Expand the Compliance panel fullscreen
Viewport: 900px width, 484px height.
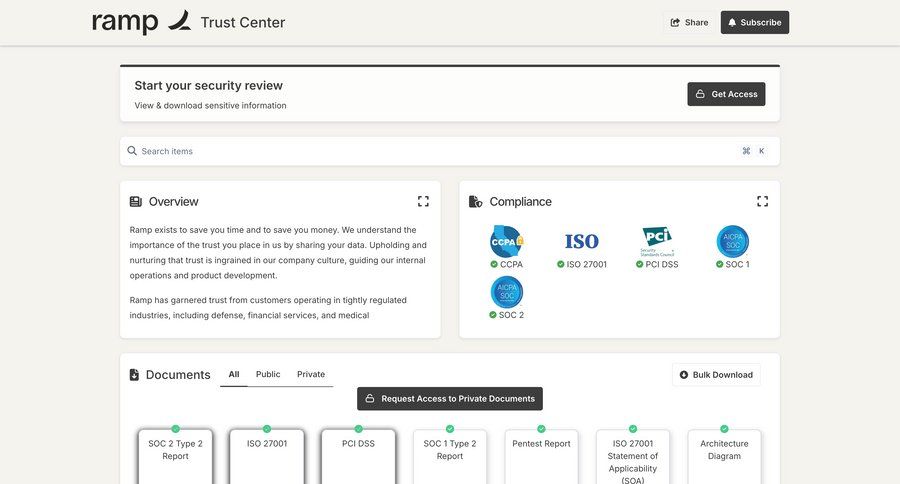coord(762,202)
